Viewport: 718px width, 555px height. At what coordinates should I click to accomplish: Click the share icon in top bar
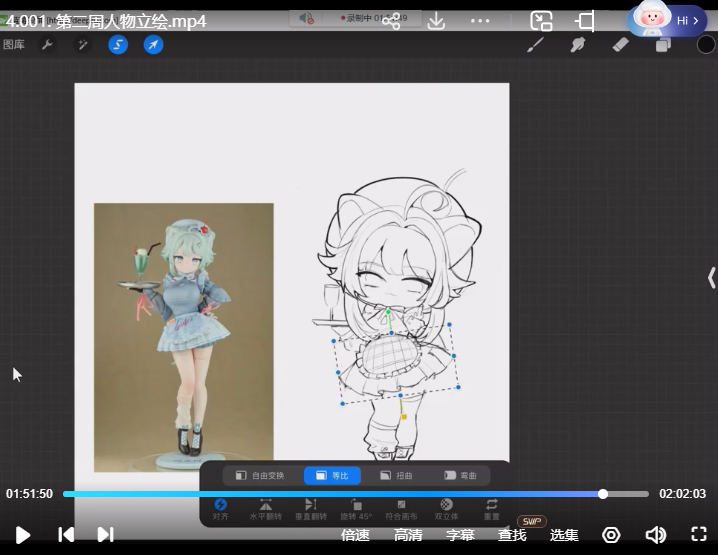pos(391,20)
